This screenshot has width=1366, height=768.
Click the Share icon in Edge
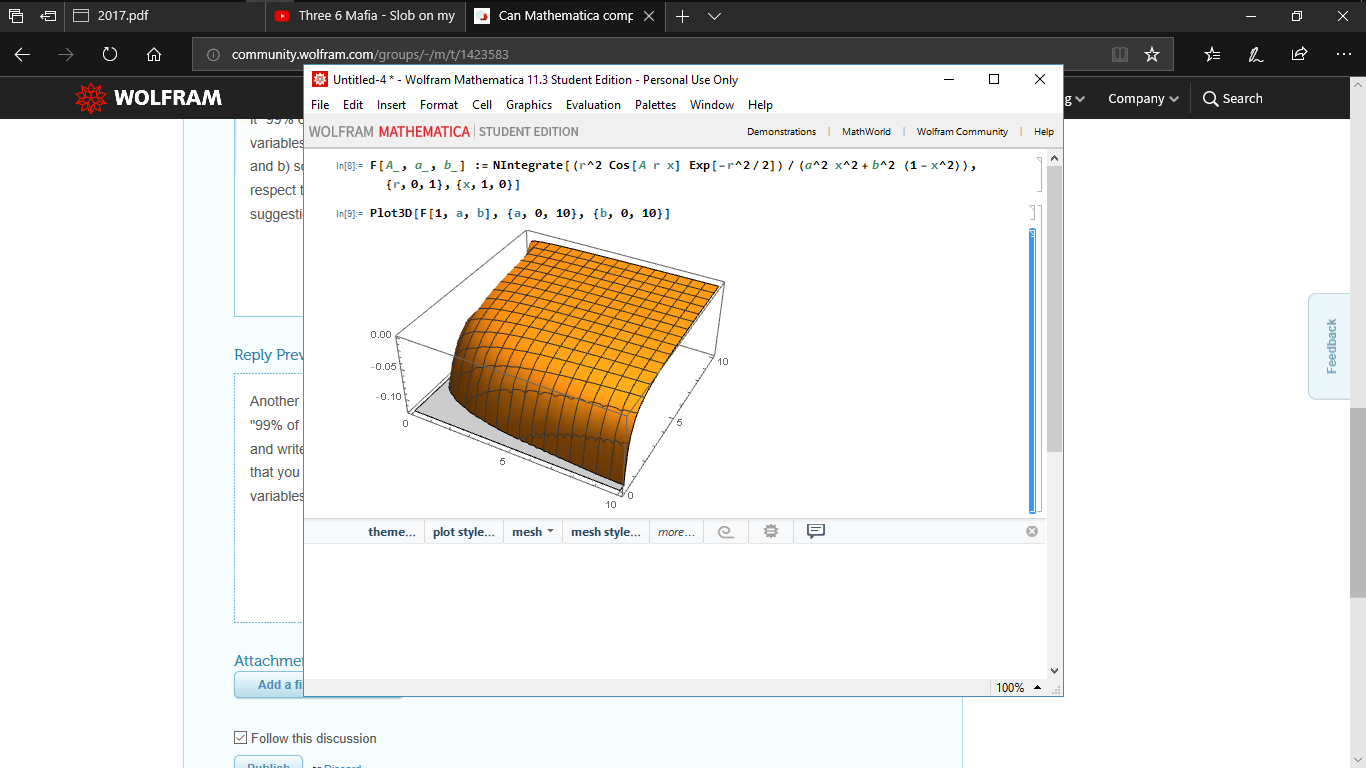click(x=1299, y=54)
